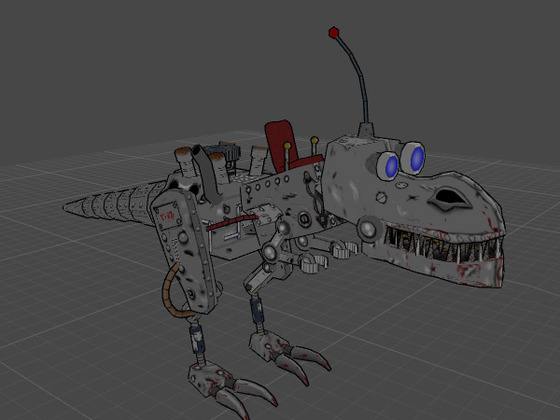Select the robot dinosaur's segmented cone tail
This screenshot has width=560, height=420.
(114, 203)
